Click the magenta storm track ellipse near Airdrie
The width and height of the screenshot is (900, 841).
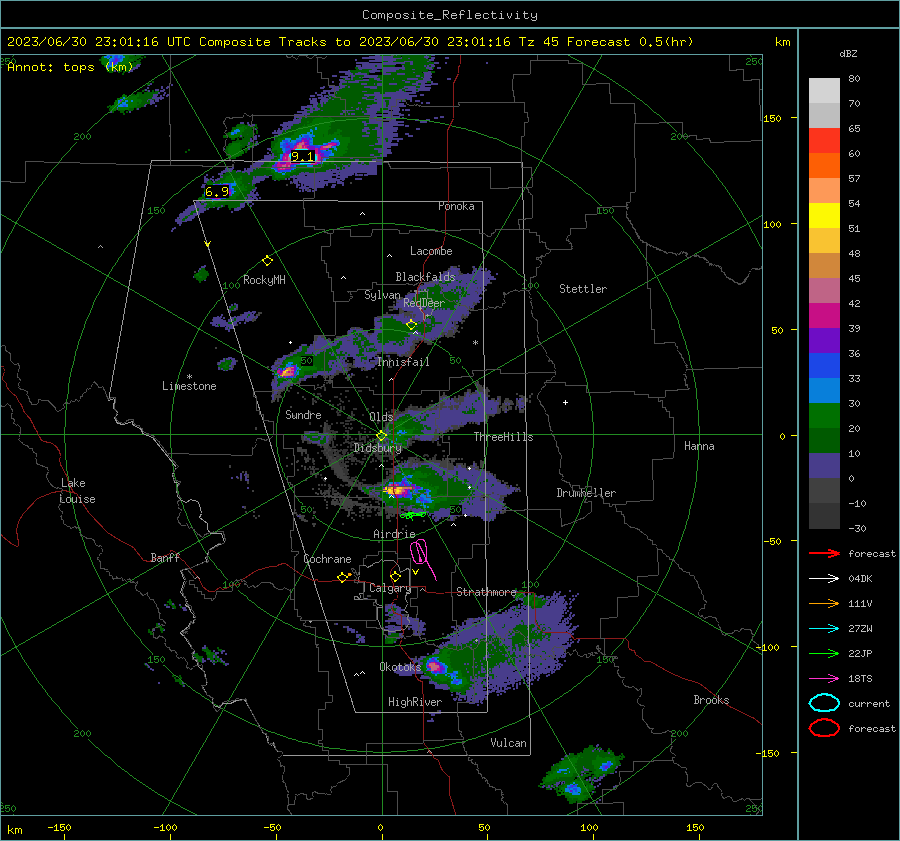(x=419, y=551)
